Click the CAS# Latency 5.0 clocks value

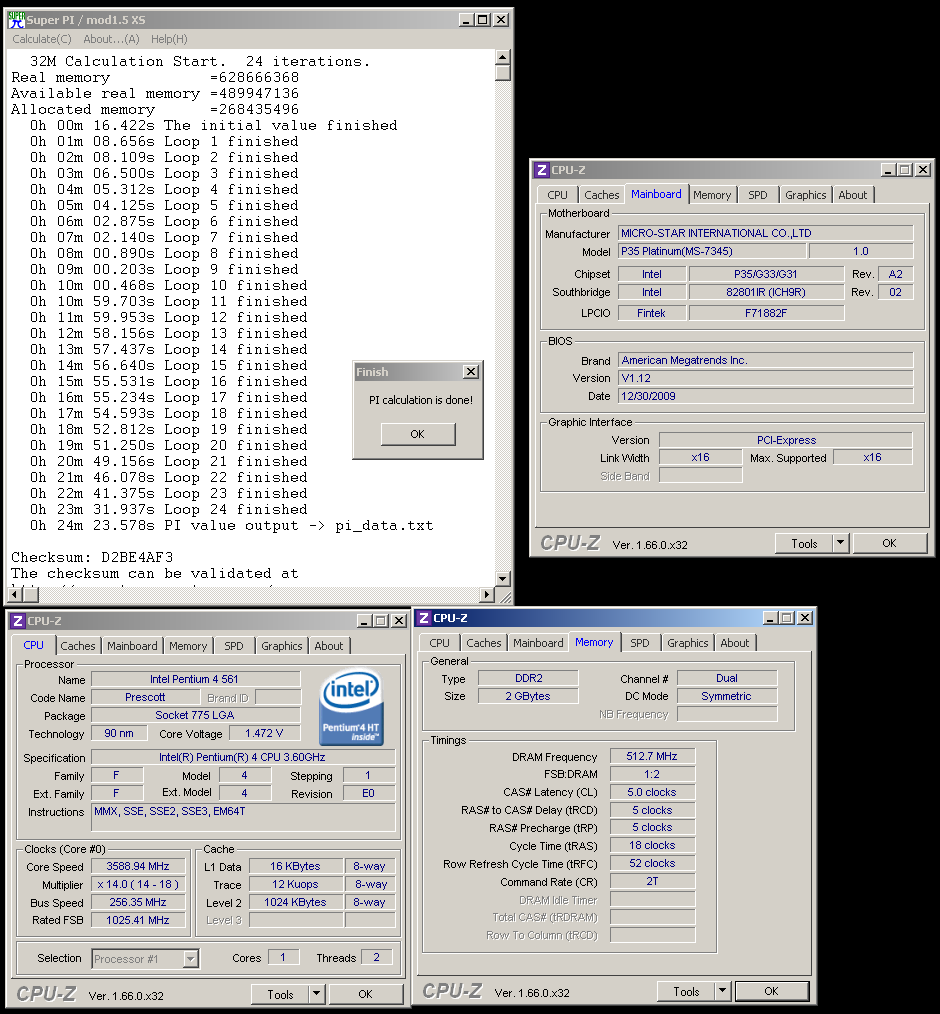pyautogui.click(x=652, y=792)
